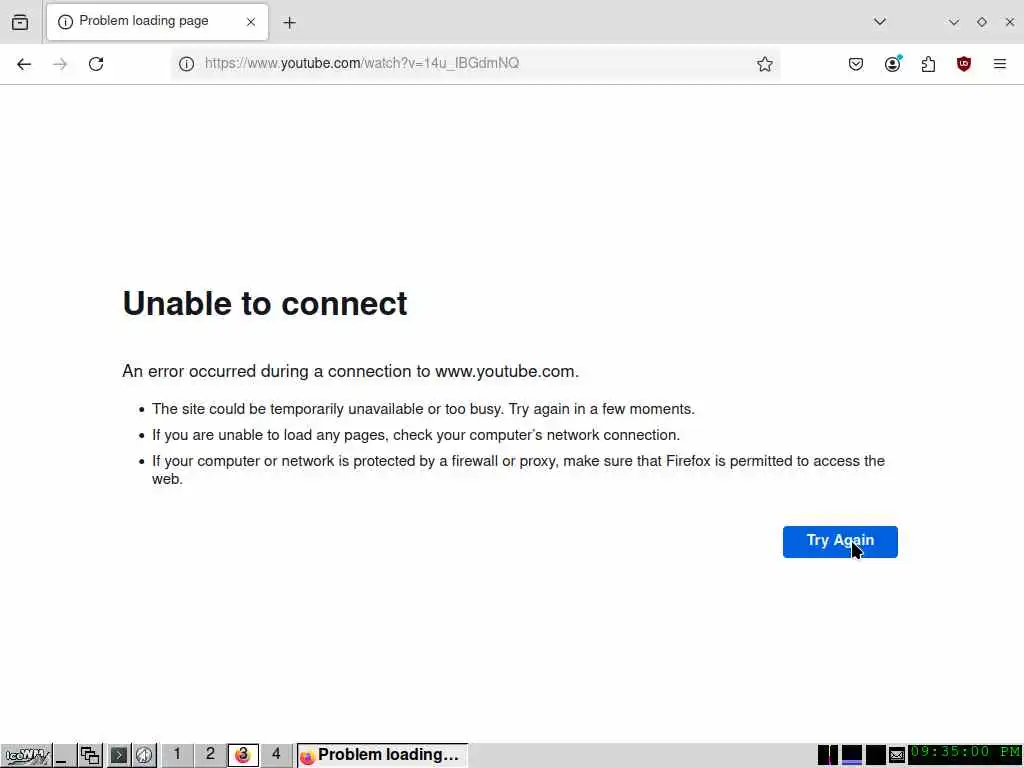This screenshot has height=768, width=1024.
Task: Go back one page
Action: [x=24, y=64]
